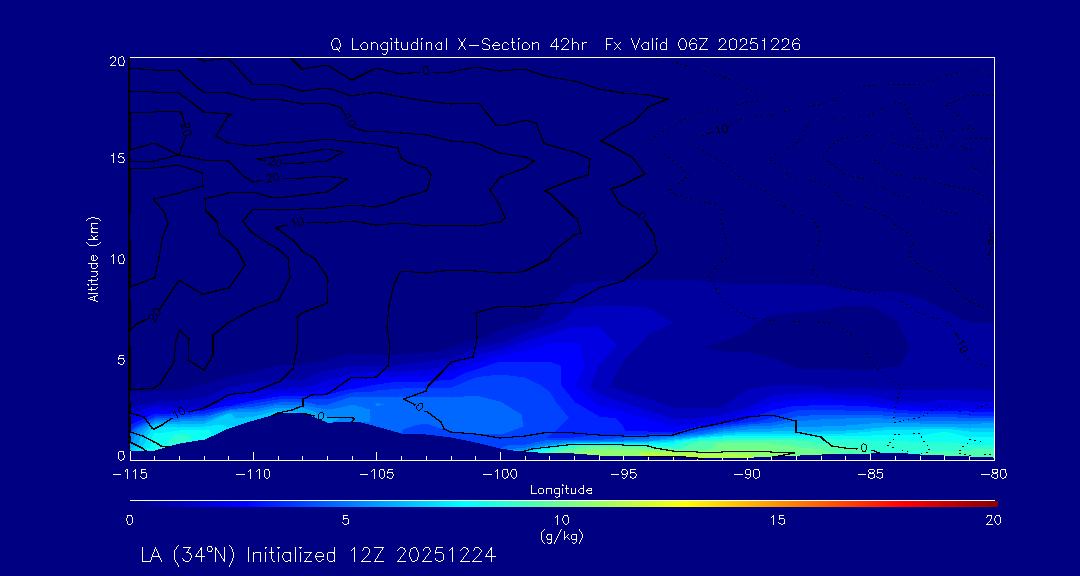Click the altitude axis tick label "20"
Screen dimensions: 1080x576
[117, 61]
